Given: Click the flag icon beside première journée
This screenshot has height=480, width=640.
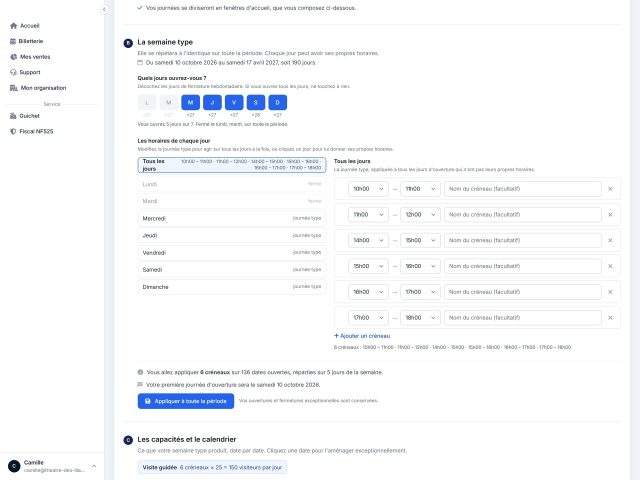Looking at the screenshot, I should pyautogui.click(x=140, y=384).
